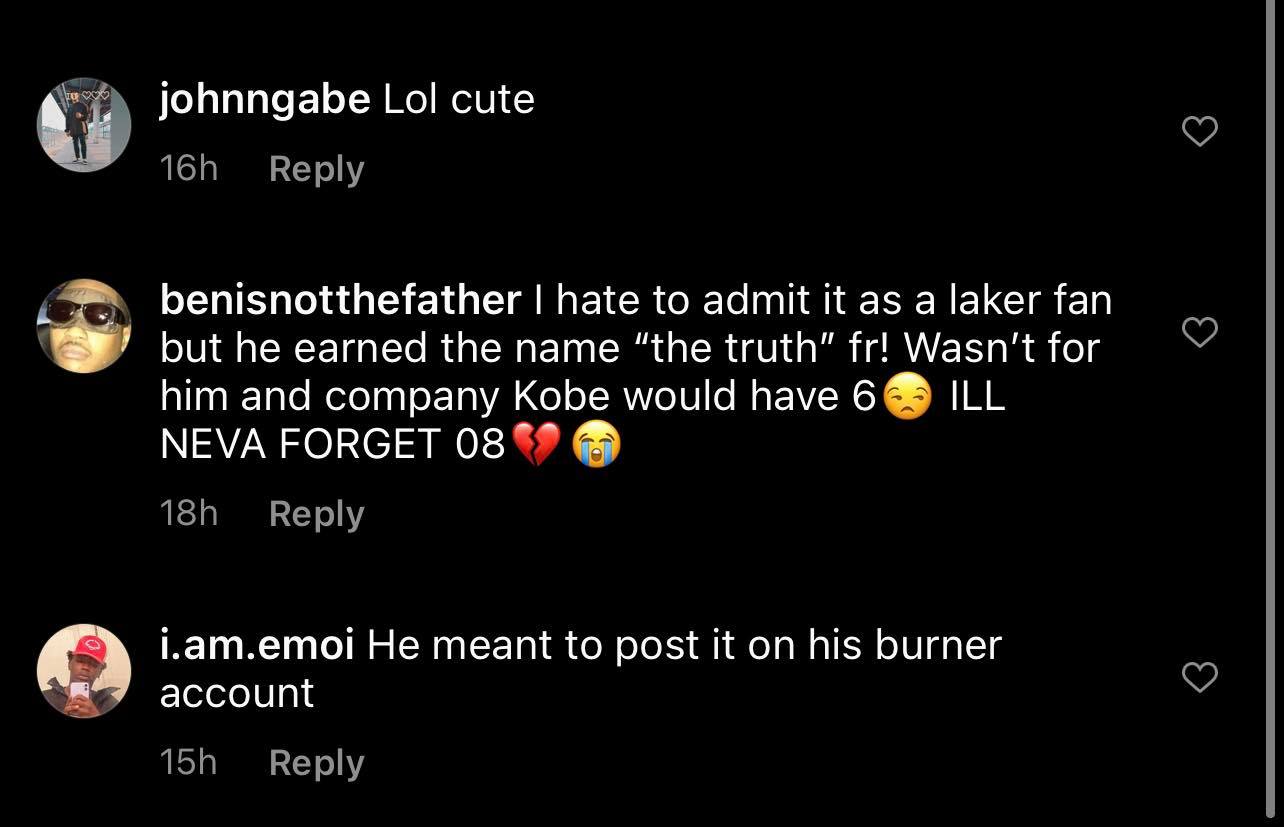Like the i.am.emoi burner account comment
The width and height of the screenshot is (1284, 827).
[x=1199, y=677]
